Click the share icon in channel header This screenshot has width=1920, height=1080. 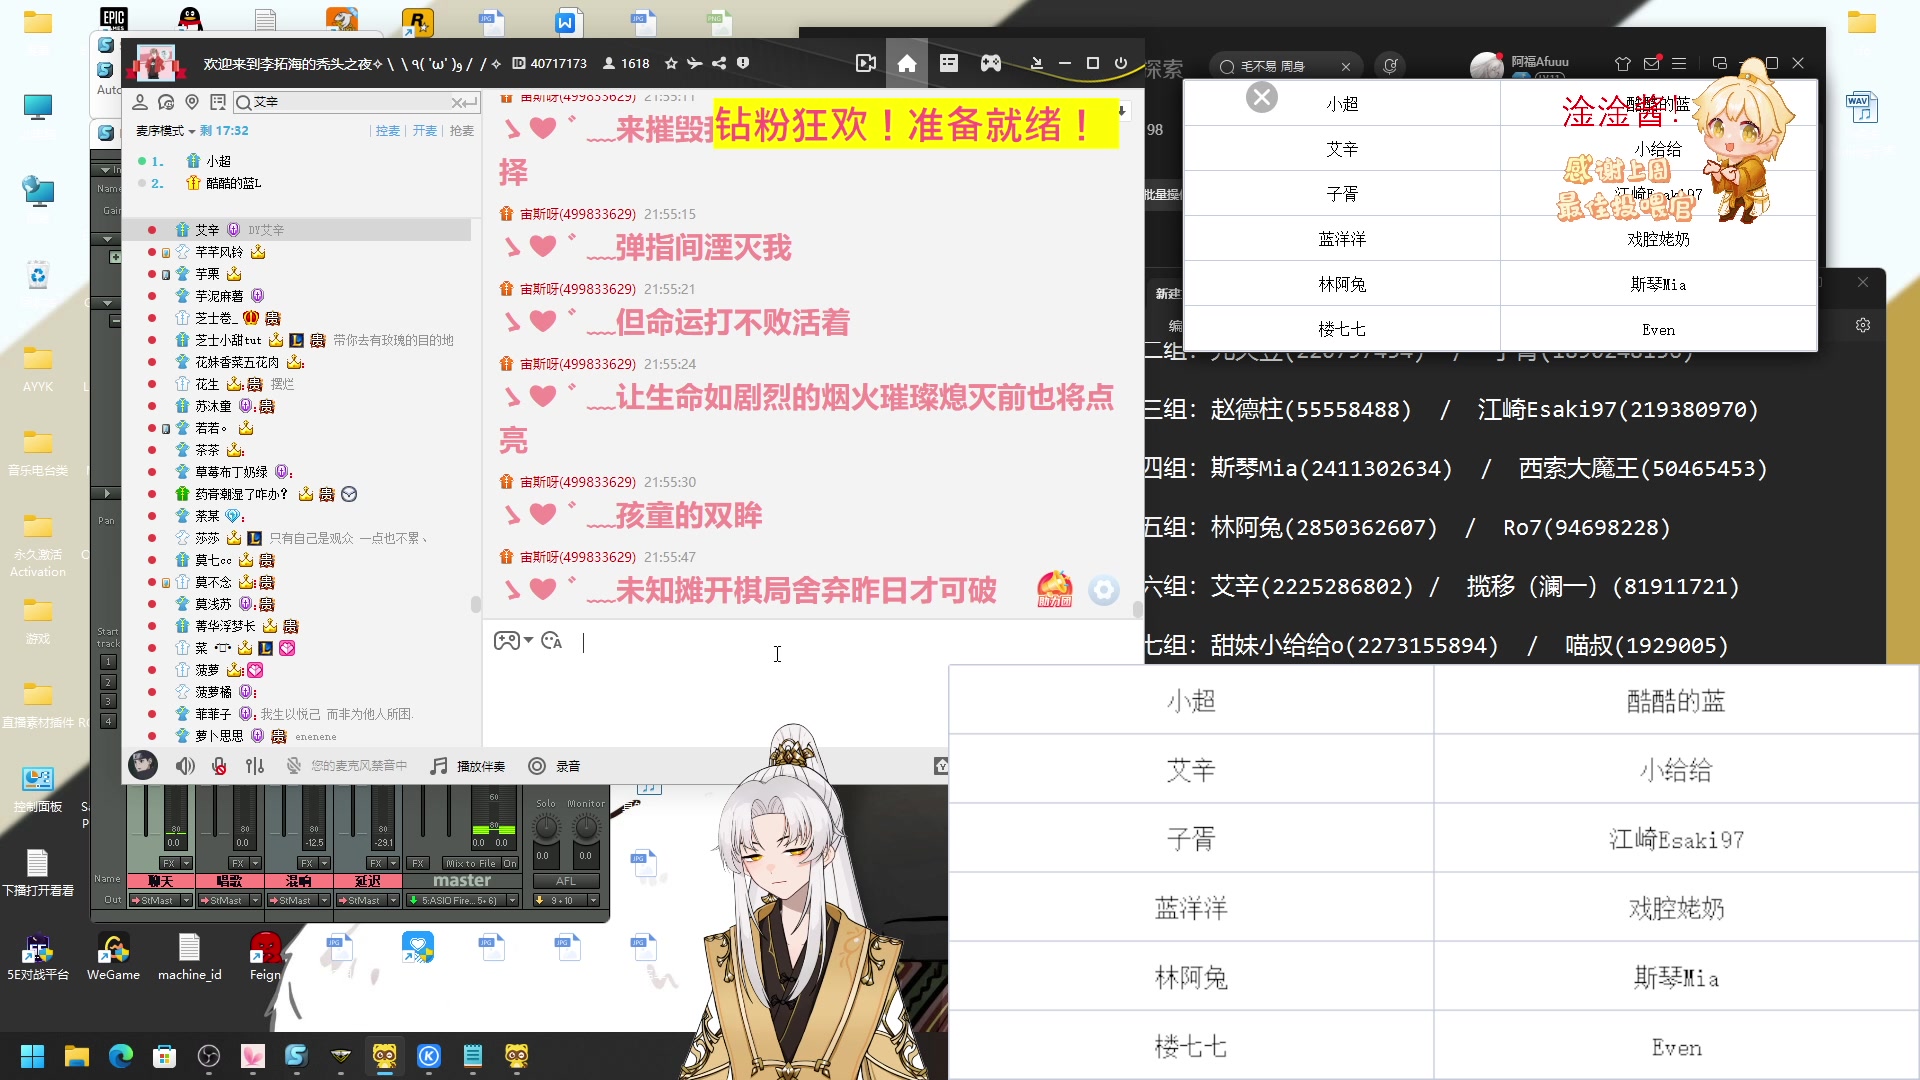719,63
